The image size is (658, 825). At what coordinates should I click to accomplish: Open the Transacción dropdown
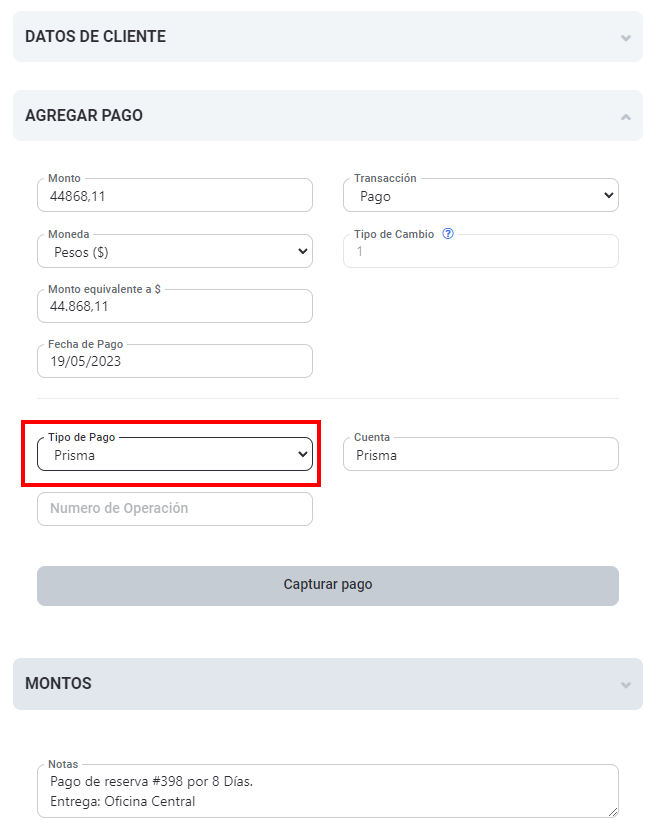481,197
